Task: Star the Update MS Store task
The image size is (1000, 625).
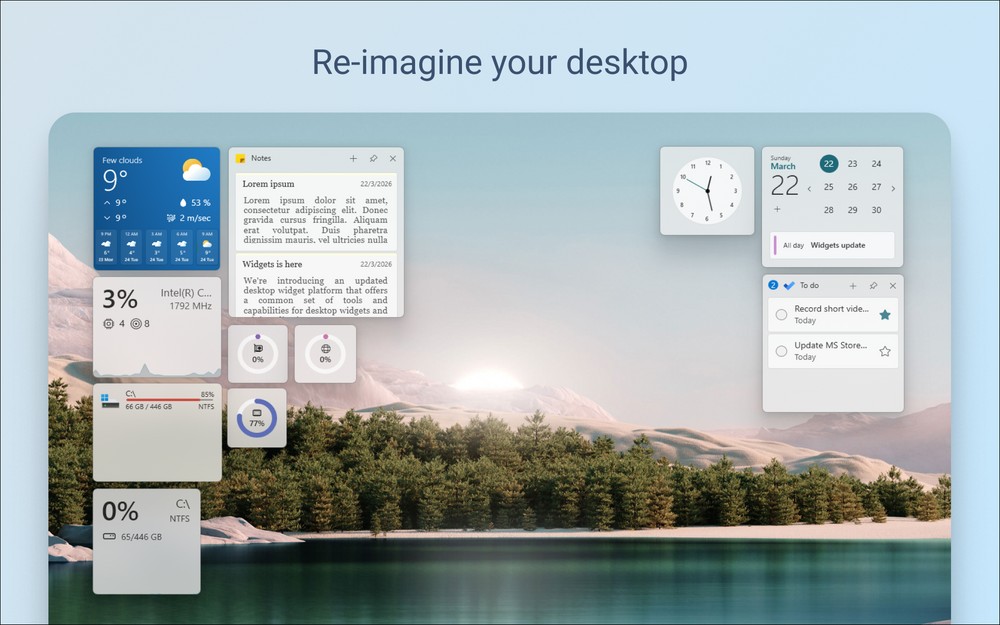Action: 884,351
